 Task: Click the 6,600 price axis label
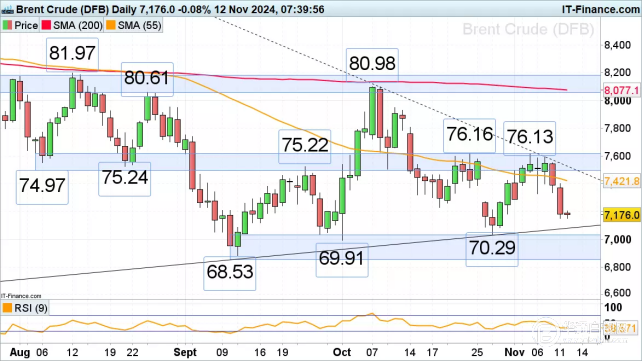[x=618, y=293]
